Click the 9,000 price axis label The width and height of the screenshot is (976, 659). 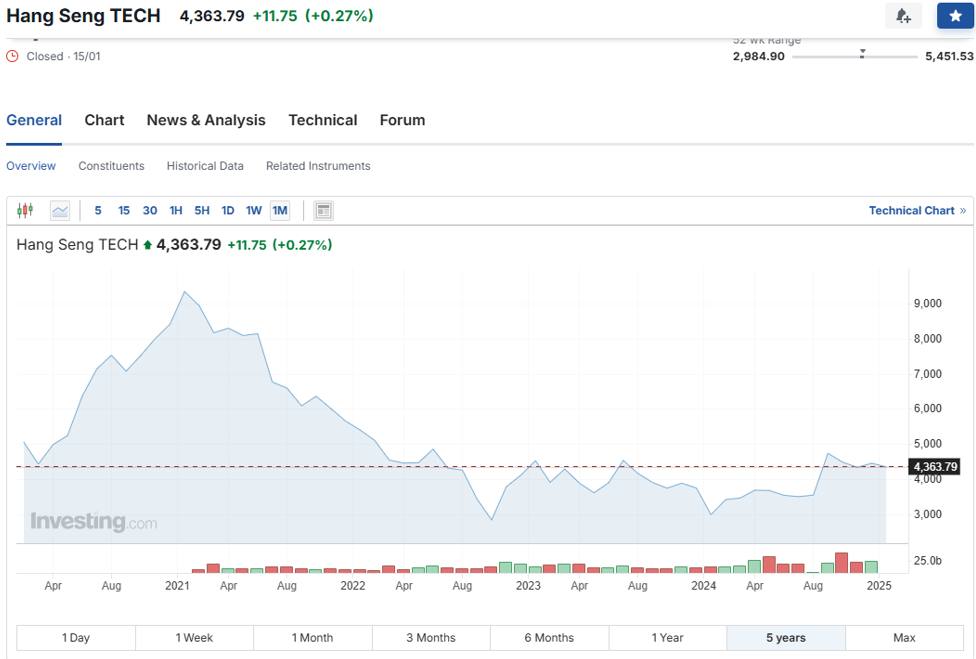[x=927, y=303]
